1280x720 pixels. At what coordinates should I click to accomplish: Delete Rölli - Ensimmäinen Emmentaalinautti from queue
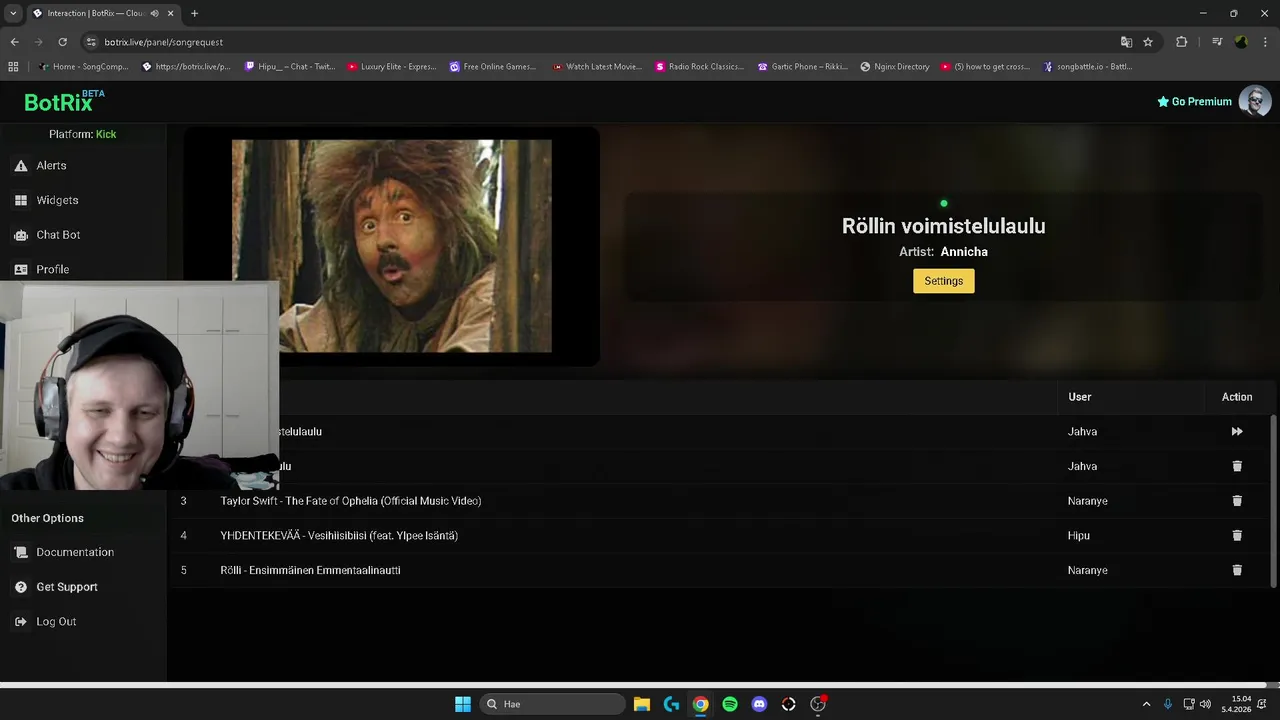pos(1237,570)
